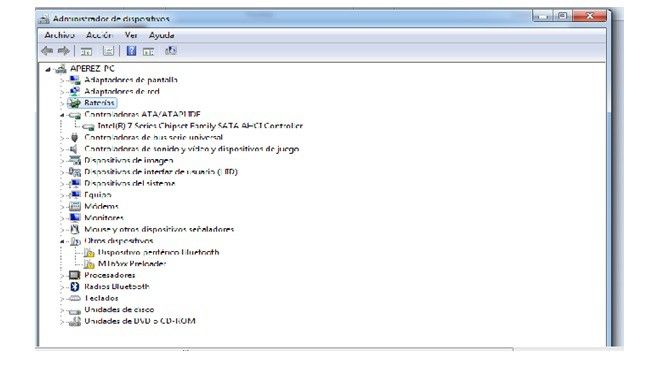Select 'Intel(R) 7 Series Chipset Family SATA AHCI Controller'
The width and height of the screenshot is (652, 383).
coord(200,126)
